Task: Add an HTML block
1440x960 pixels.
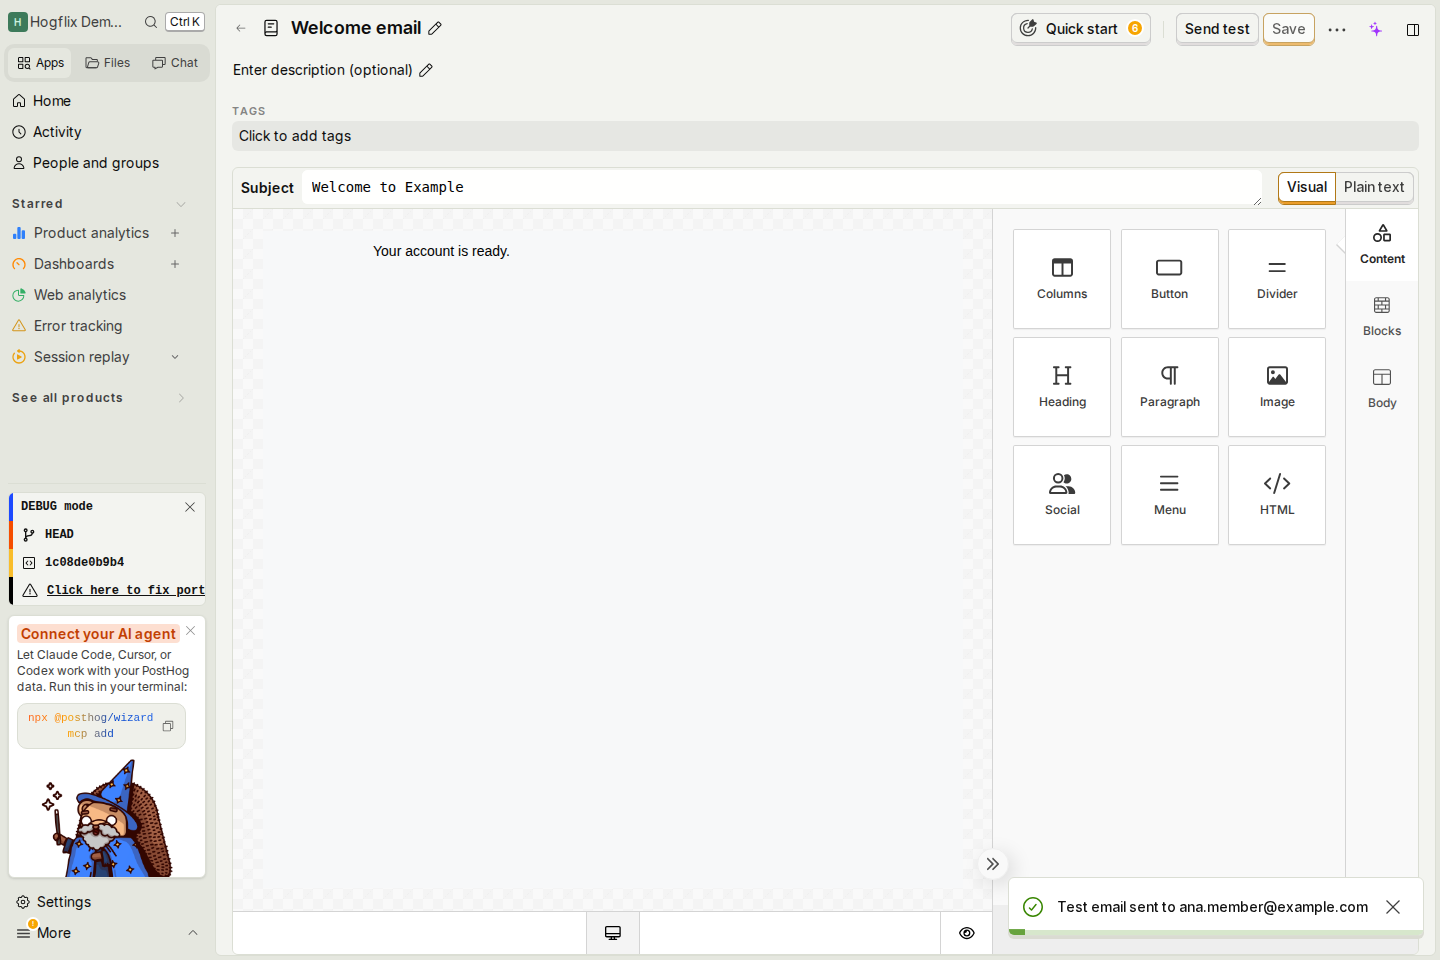Action: 1277,495
